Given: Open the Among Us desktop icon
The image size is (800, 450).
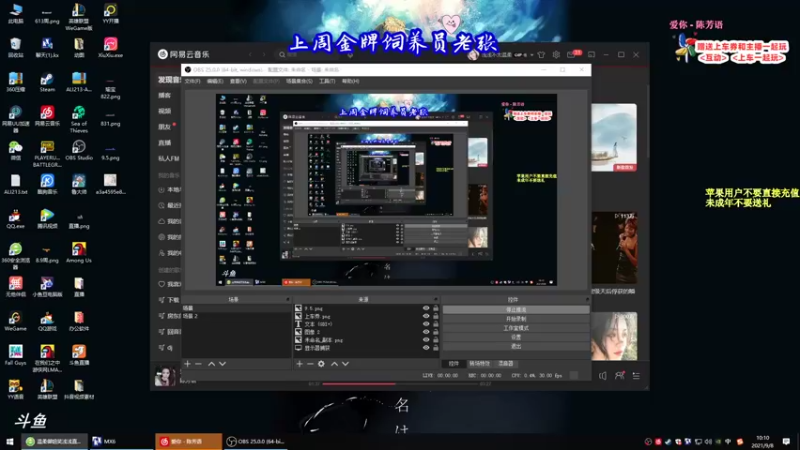Looking at the screenshot, I should 79,253.
